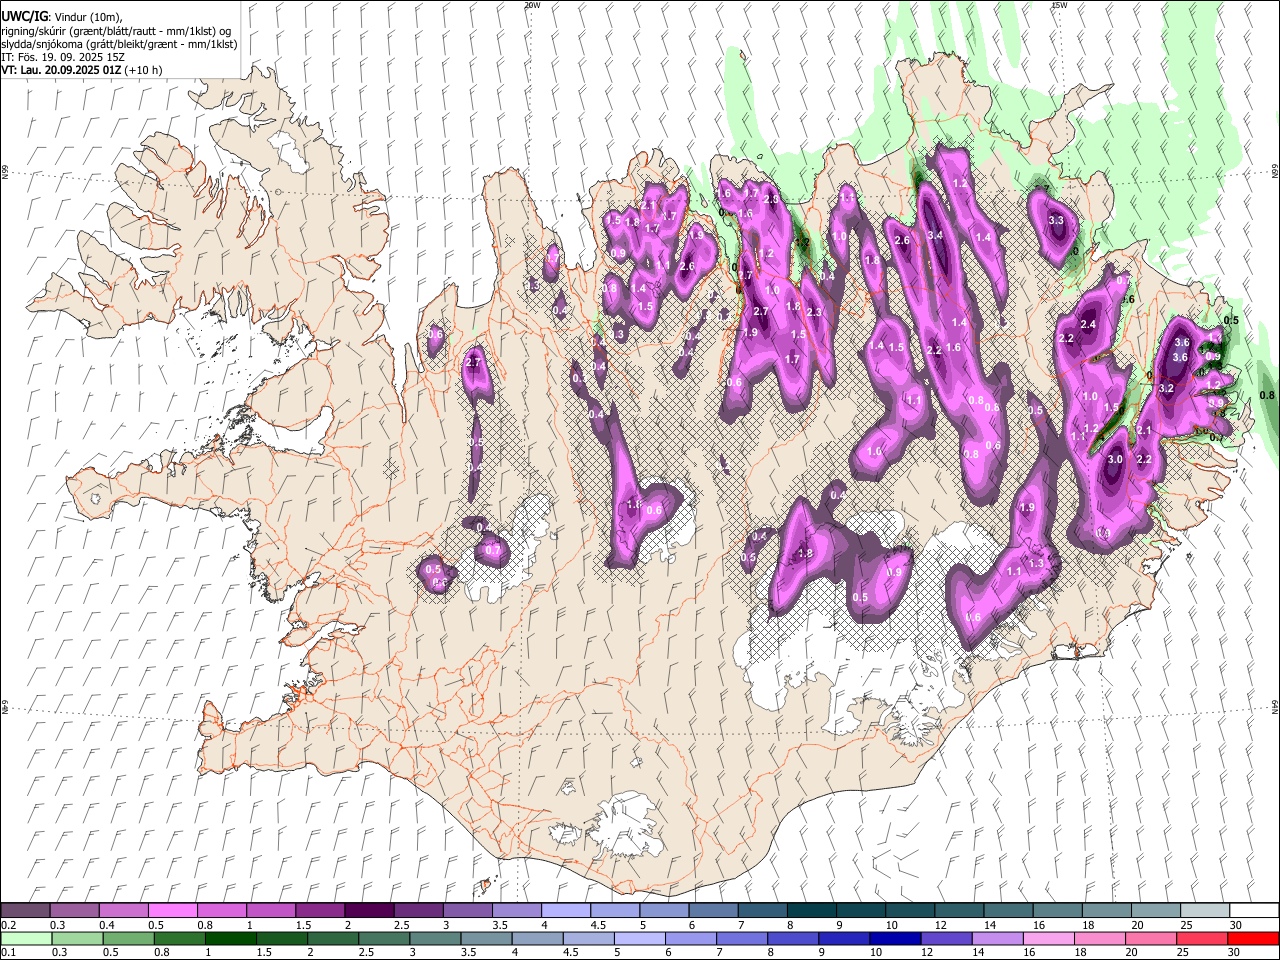The width and height of the screenshot is (1280, 960).
Task: Pick the darkest green 1 swatch in rain legend
Action: [x=231, y=938]
